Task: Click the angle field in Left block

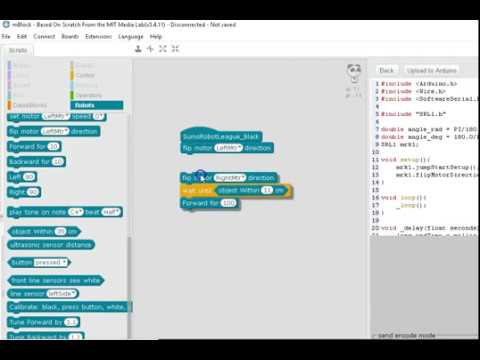Action: click(29, 177)
